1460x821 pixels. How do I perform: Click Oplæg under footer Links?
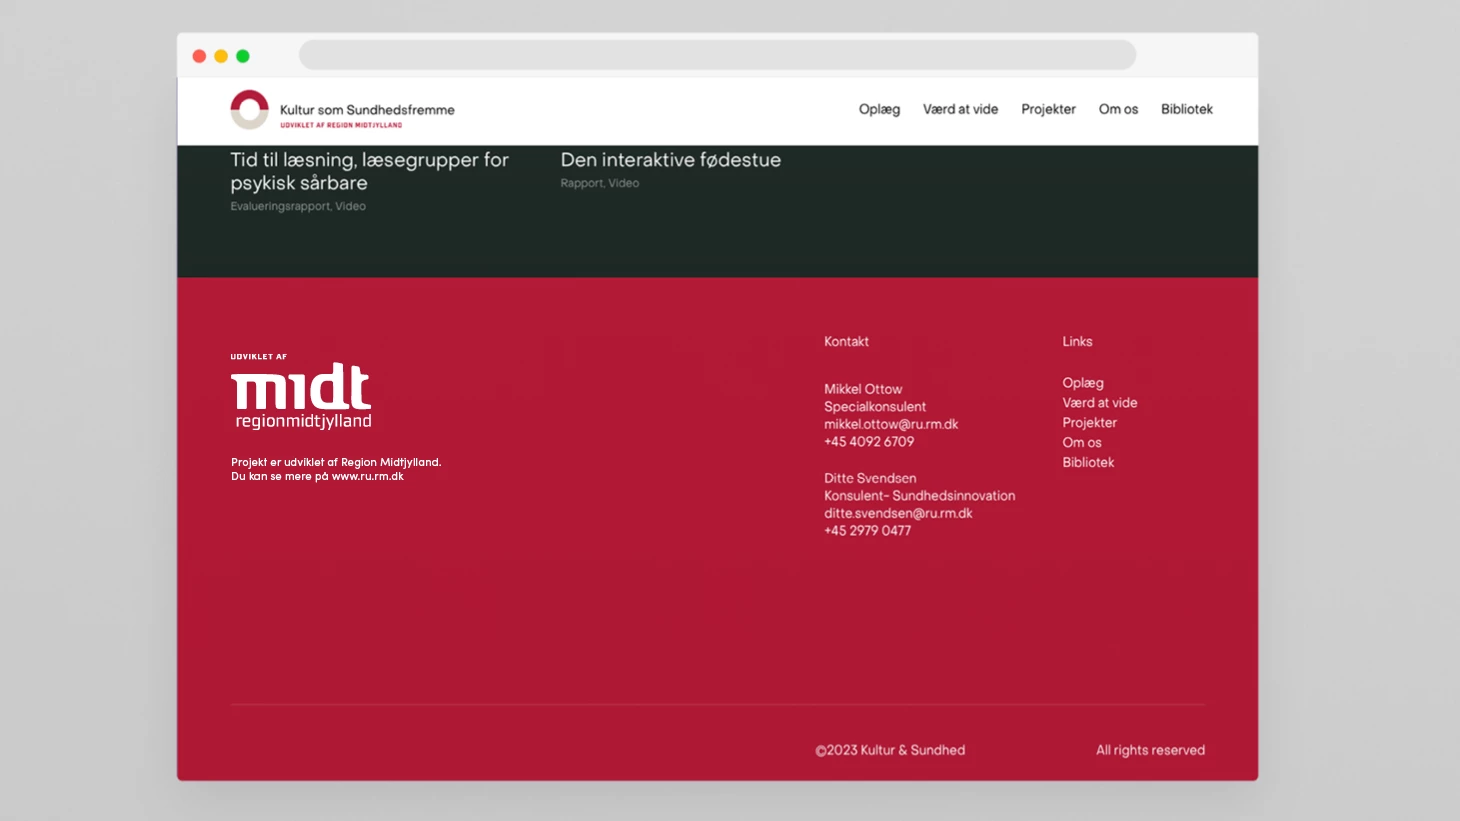point(1083,383)
